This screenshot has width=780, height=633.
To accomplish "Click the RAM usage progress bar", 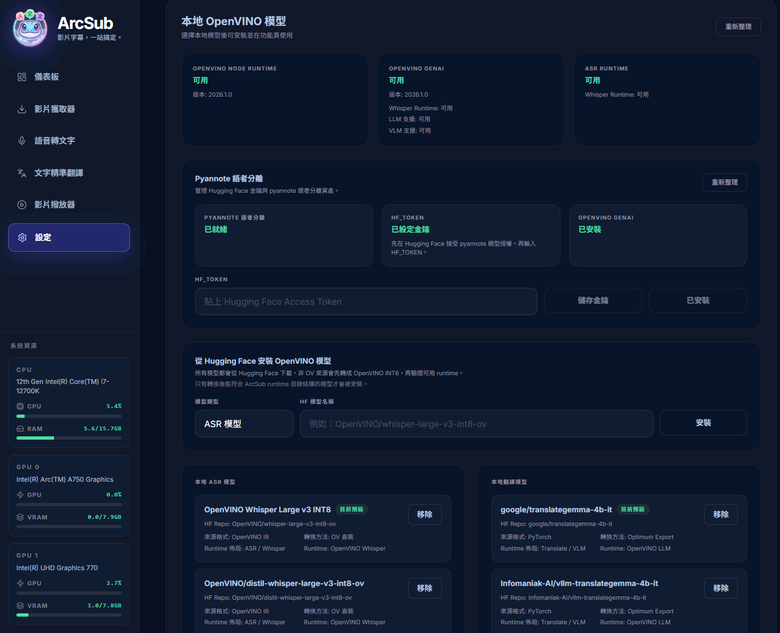I will point(69,438).
